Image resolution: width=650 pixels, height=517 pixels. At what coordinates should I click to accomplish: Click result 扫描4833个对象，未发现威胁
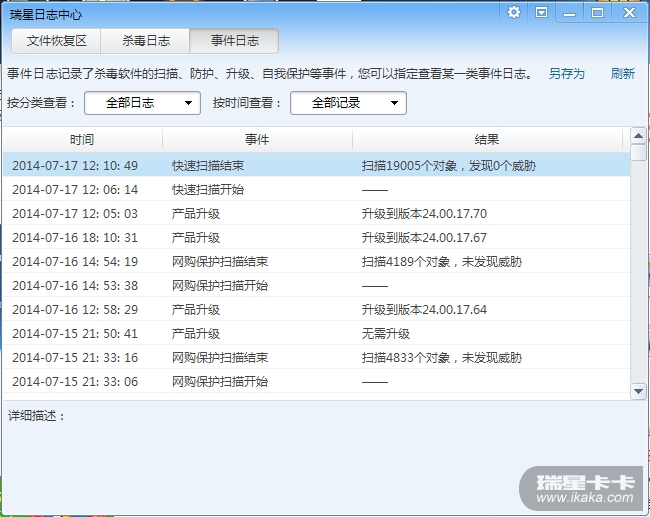441,358
